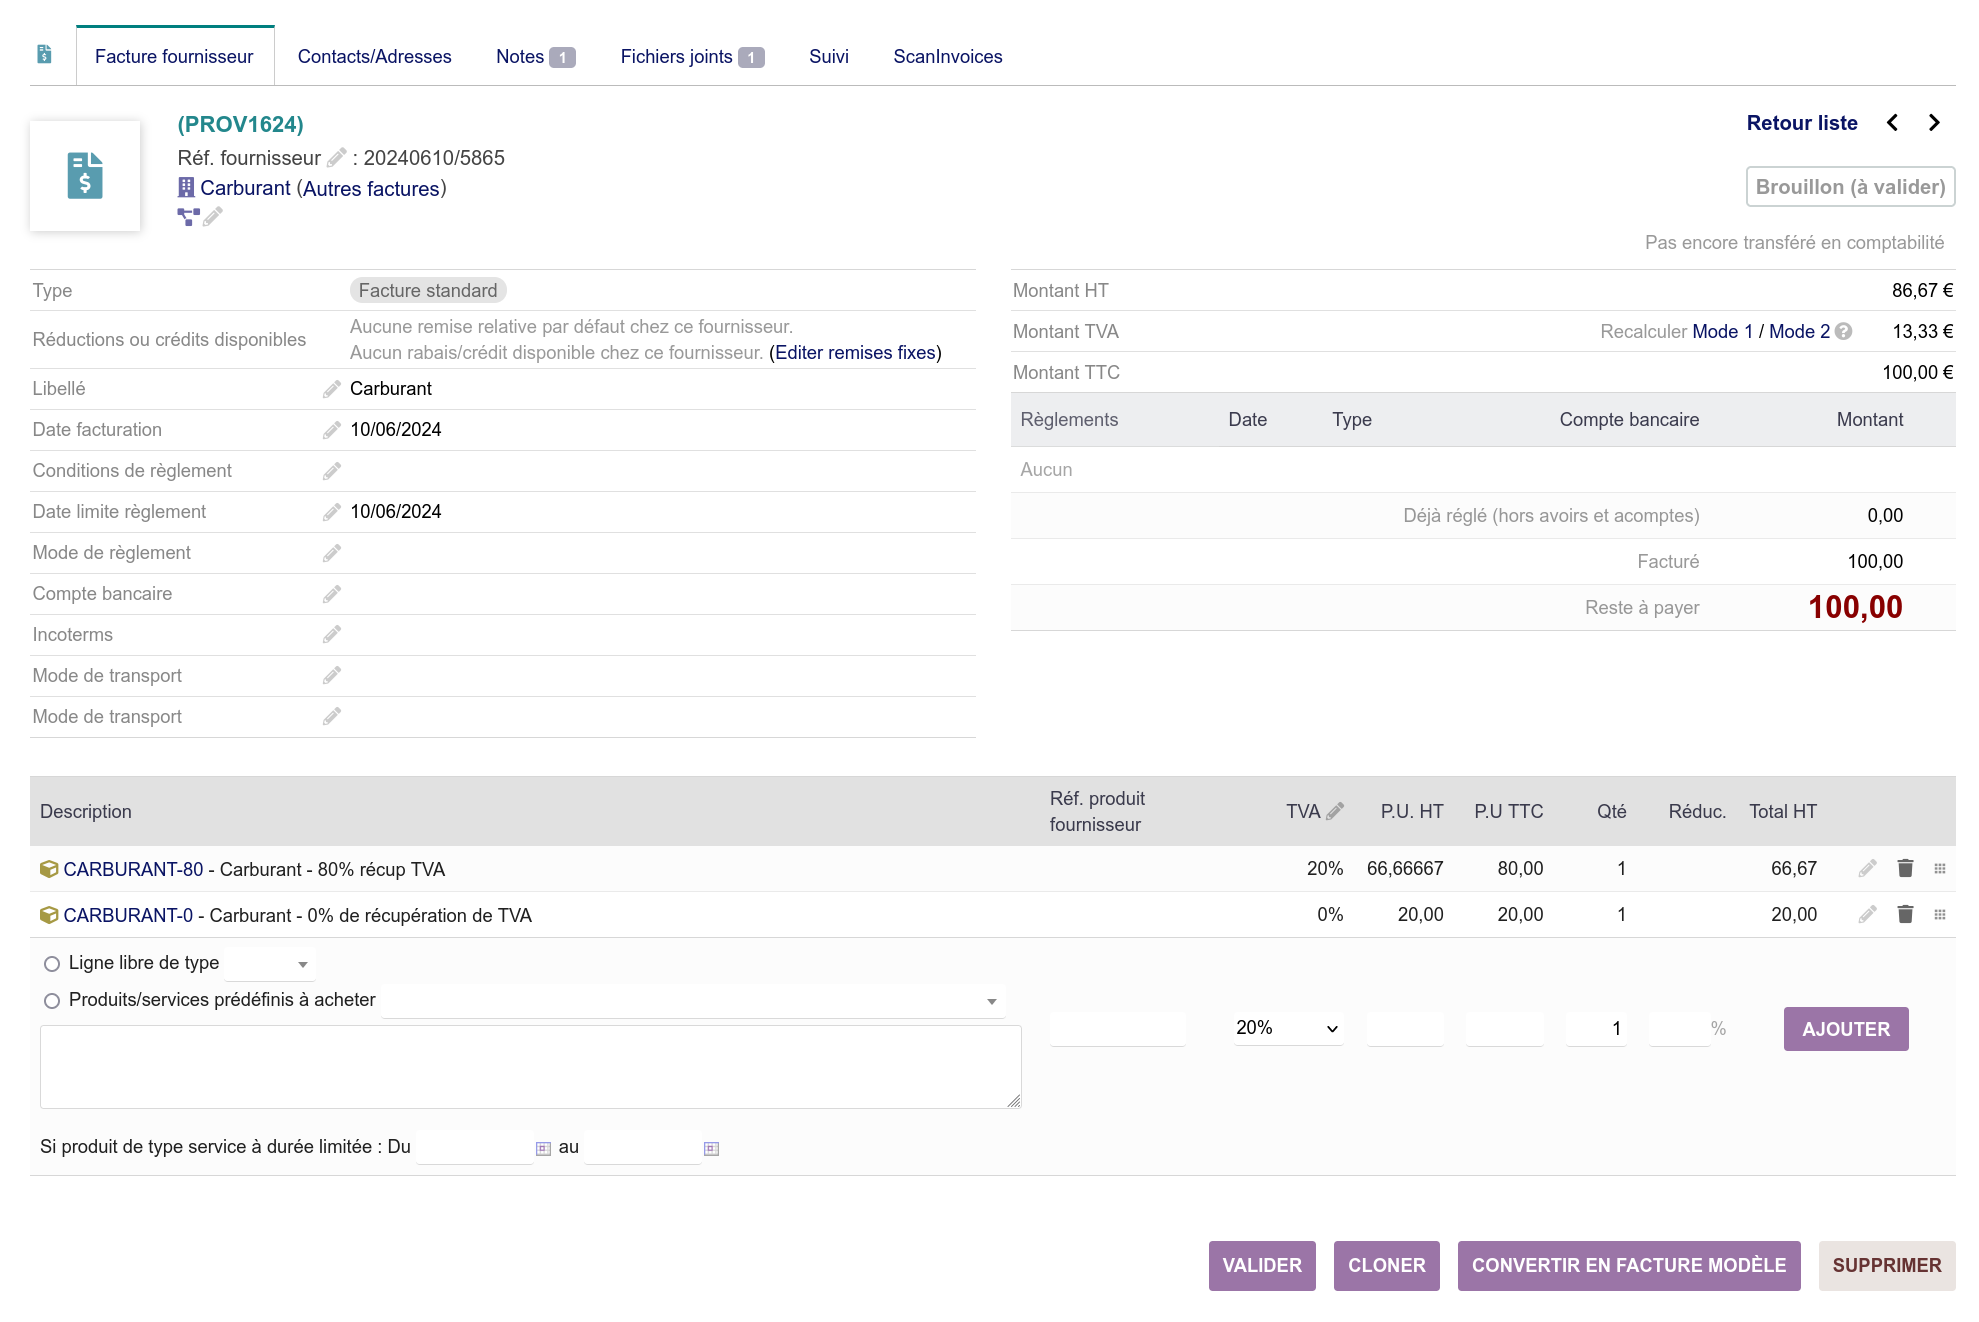Click the product icon of CARBURANT-0
The width and height of the screenshot is (1979, 1322).
pos(49,915)
